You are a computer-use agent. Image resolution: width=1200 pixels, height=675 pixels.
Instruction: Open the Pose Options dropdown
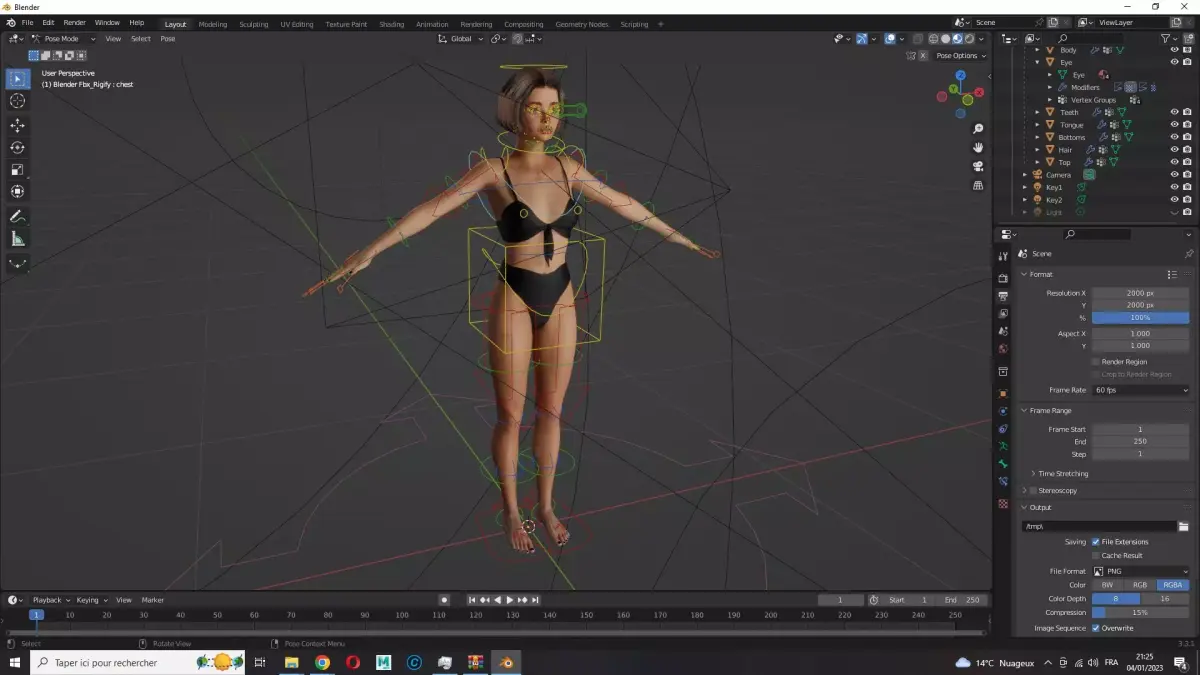959,56
